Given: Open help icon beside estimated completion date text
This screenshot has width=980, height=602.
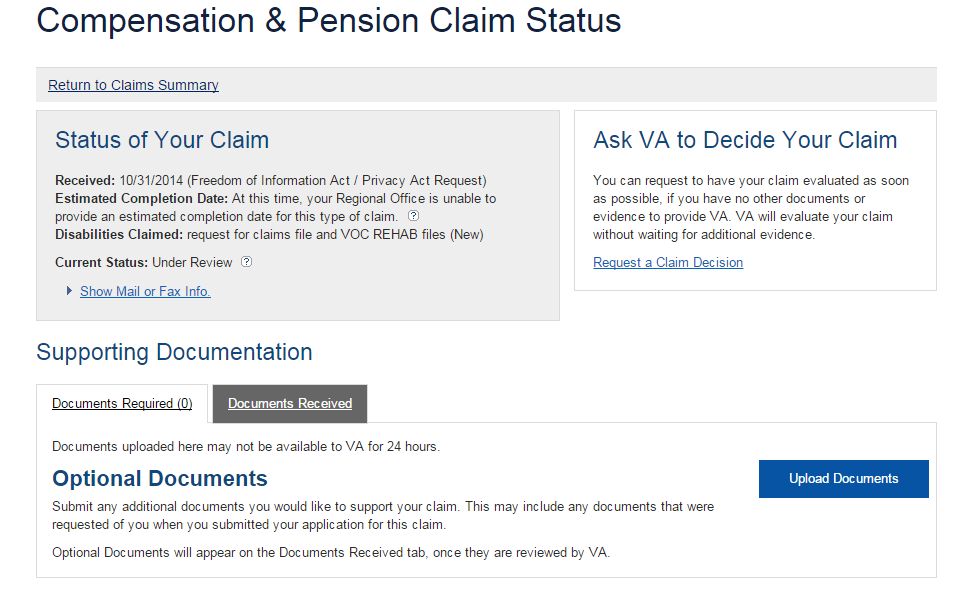Looking at the screenshot, I should [413, 217].
